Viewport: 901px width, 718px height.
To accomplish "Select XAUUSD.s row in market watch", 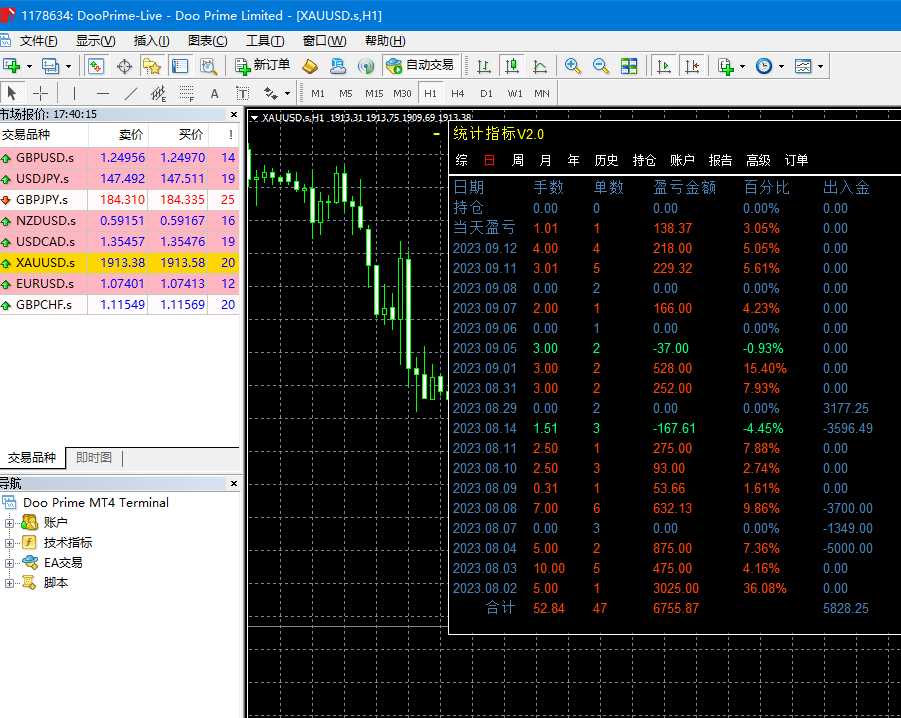I will [x=45, y=263].
